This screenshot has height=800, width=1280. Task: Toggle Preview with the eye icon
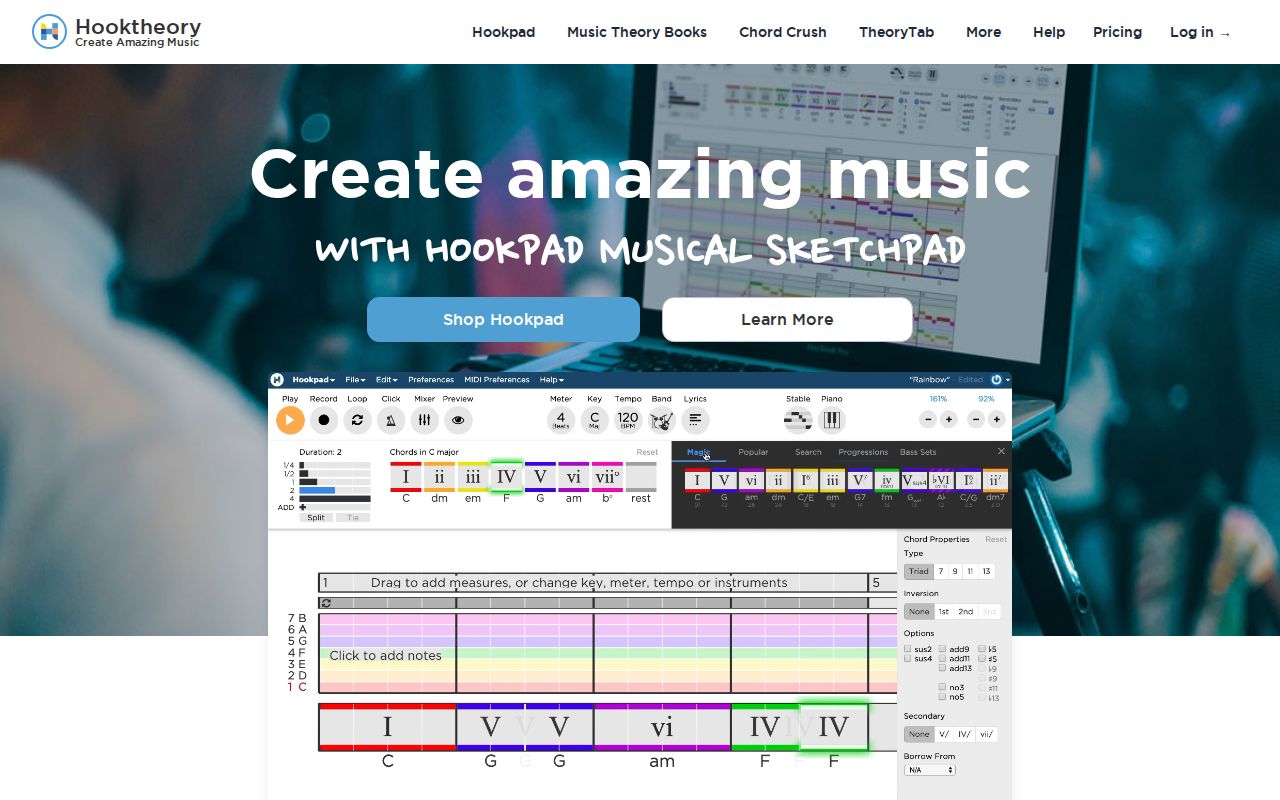pos(457,420)
